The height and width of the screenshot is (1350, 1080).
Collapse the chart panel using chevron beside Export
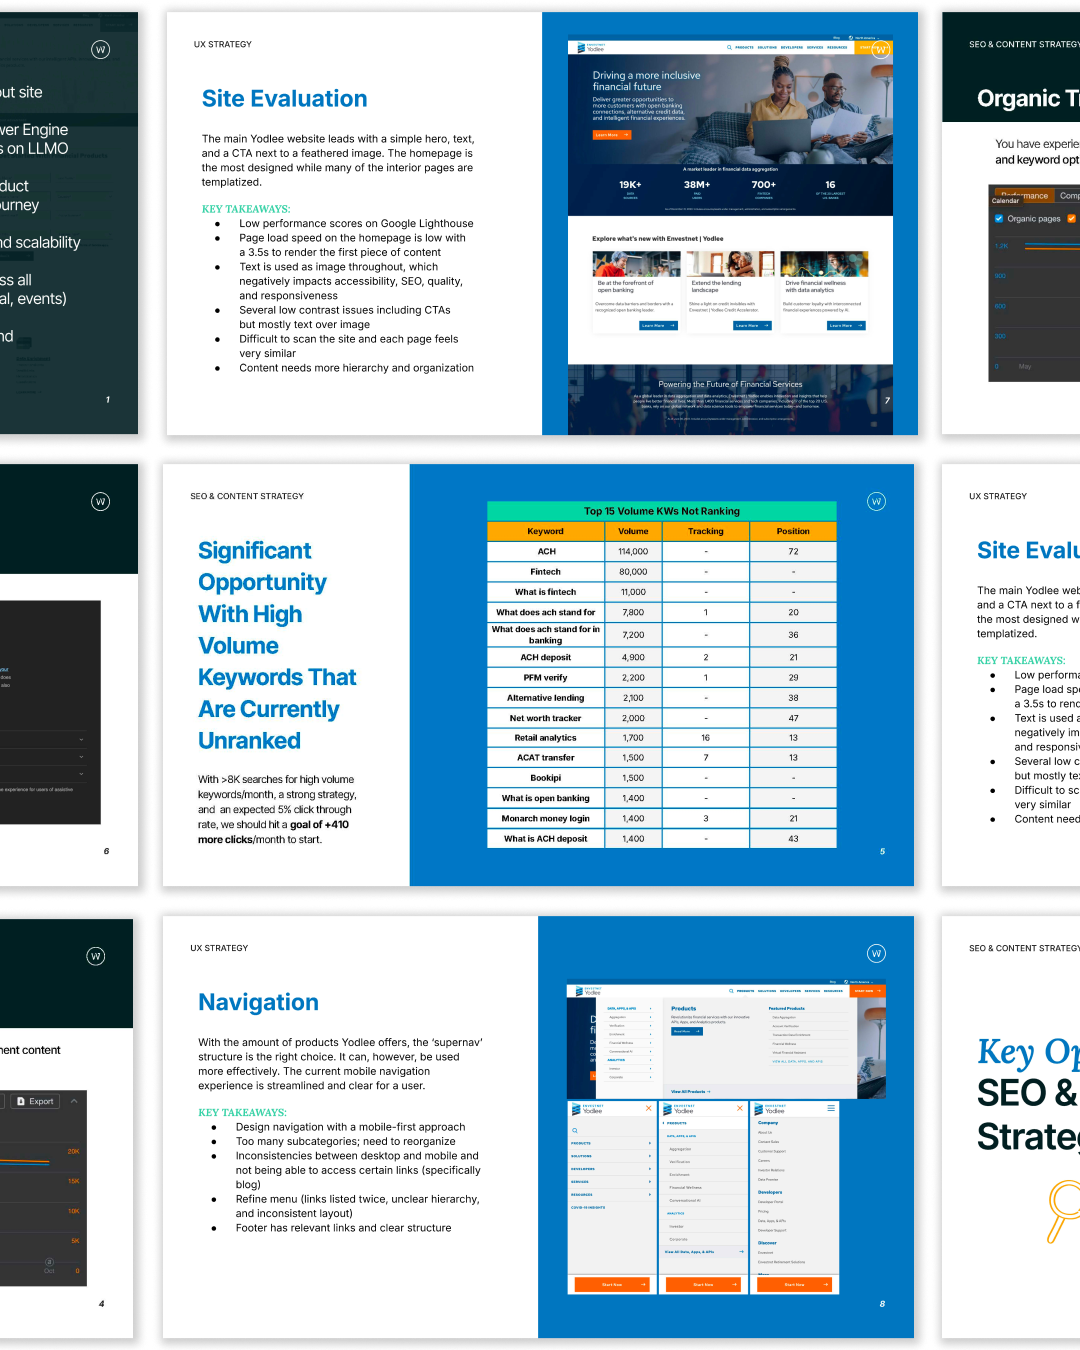(73, 1101)
